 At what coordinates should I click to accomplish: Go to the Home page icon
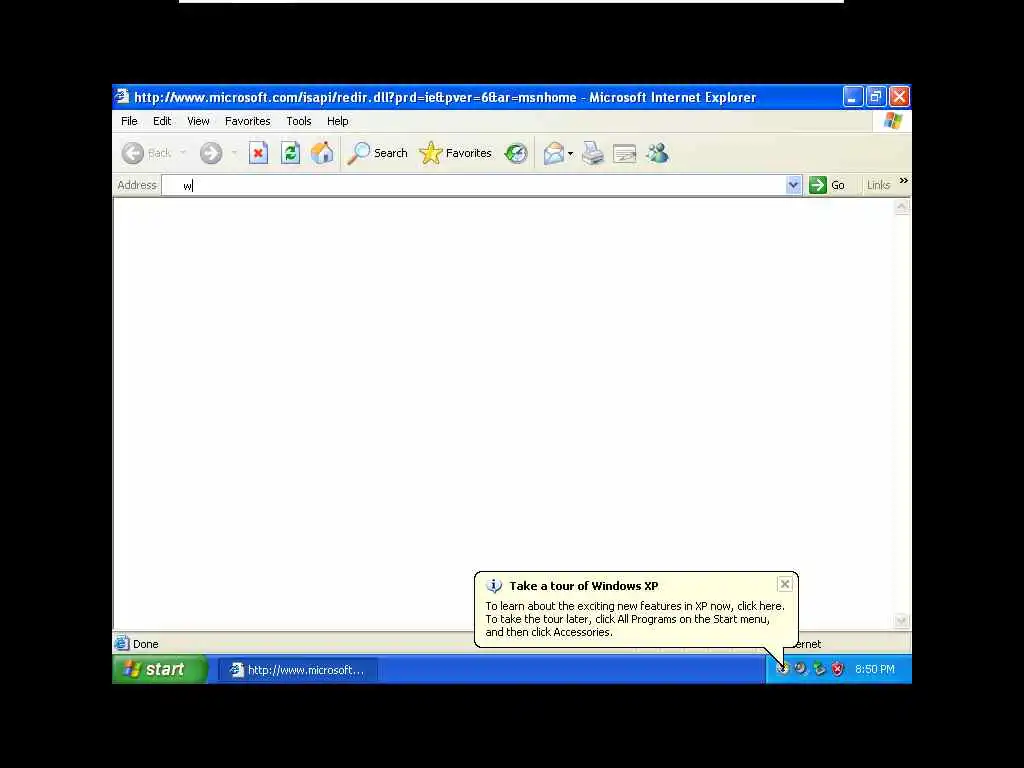(322, 153)
